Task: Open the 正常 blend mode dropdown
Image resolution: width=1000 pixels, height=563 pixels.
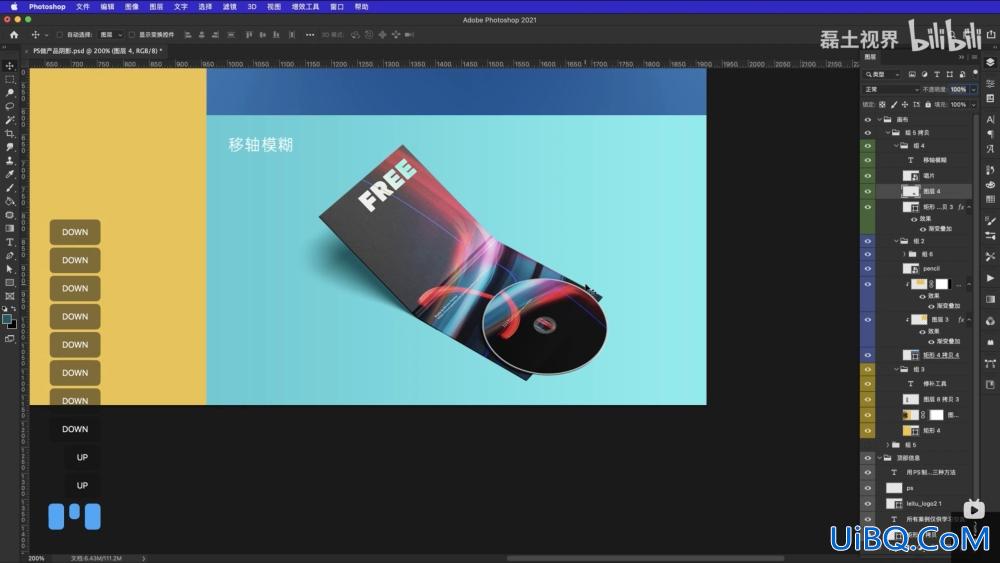Action: click(891, 89)
